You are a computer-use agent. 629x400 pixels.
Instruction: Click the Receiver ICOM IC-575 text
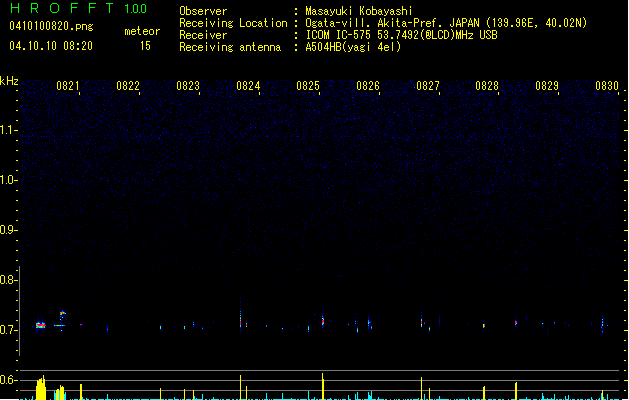(x=402, y=35)
